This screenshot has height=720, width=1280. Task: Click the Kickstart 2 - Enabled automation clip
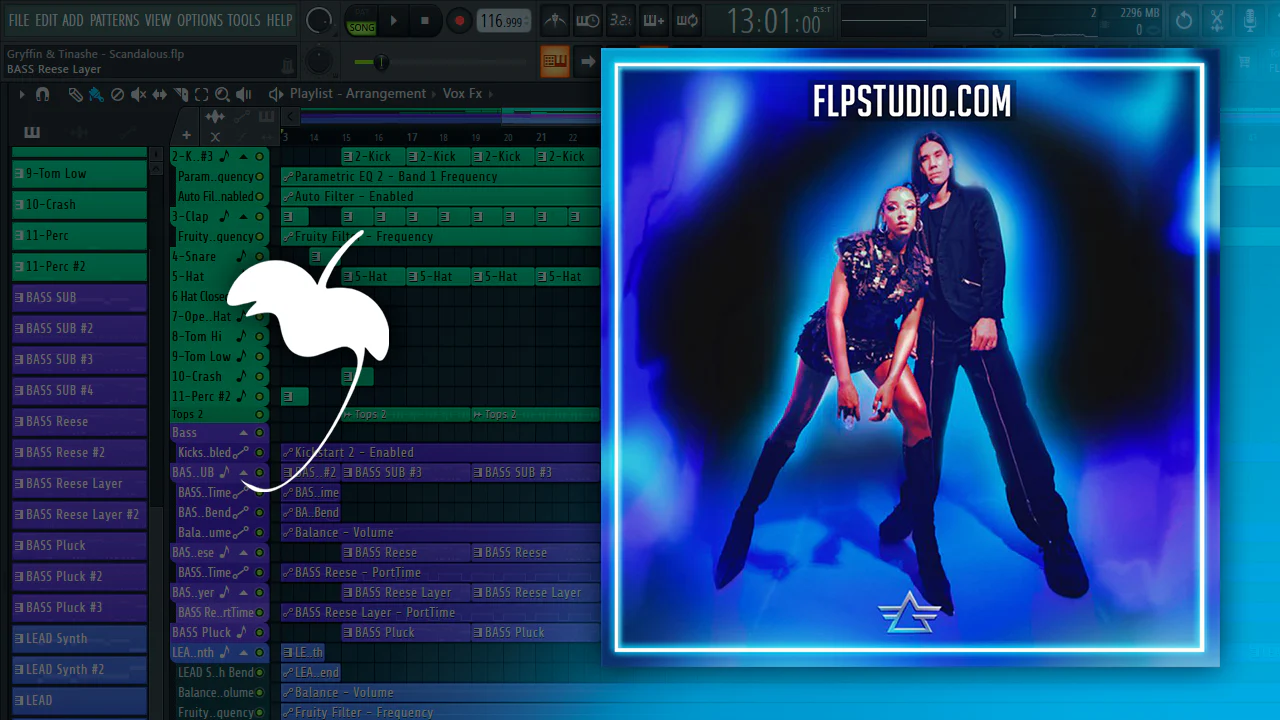point(440,453)
